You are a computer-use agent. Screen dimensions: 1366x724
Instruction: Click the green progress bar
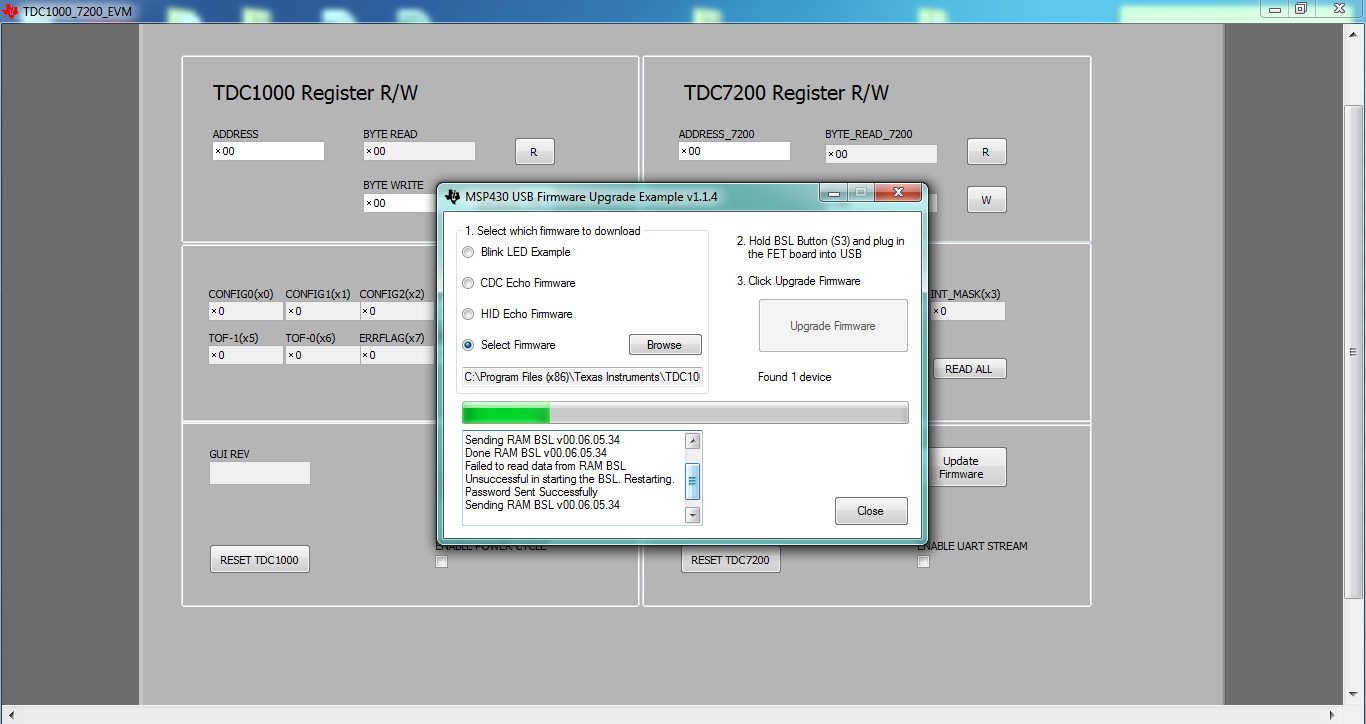pos(505,412)
